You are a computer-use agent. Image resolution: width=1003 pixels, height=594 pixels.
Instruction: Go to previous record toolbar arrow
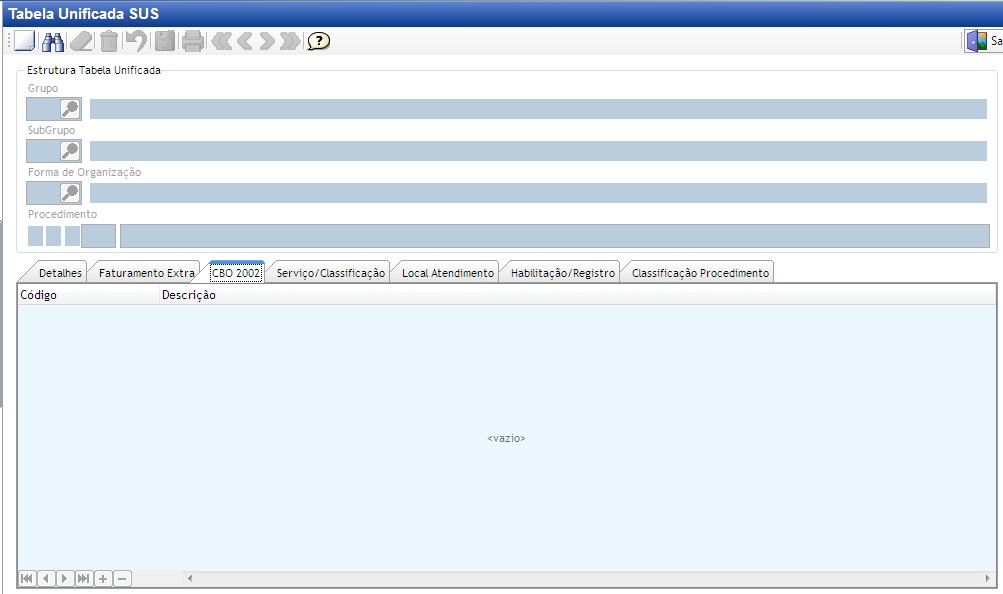[x=244, y=42]
